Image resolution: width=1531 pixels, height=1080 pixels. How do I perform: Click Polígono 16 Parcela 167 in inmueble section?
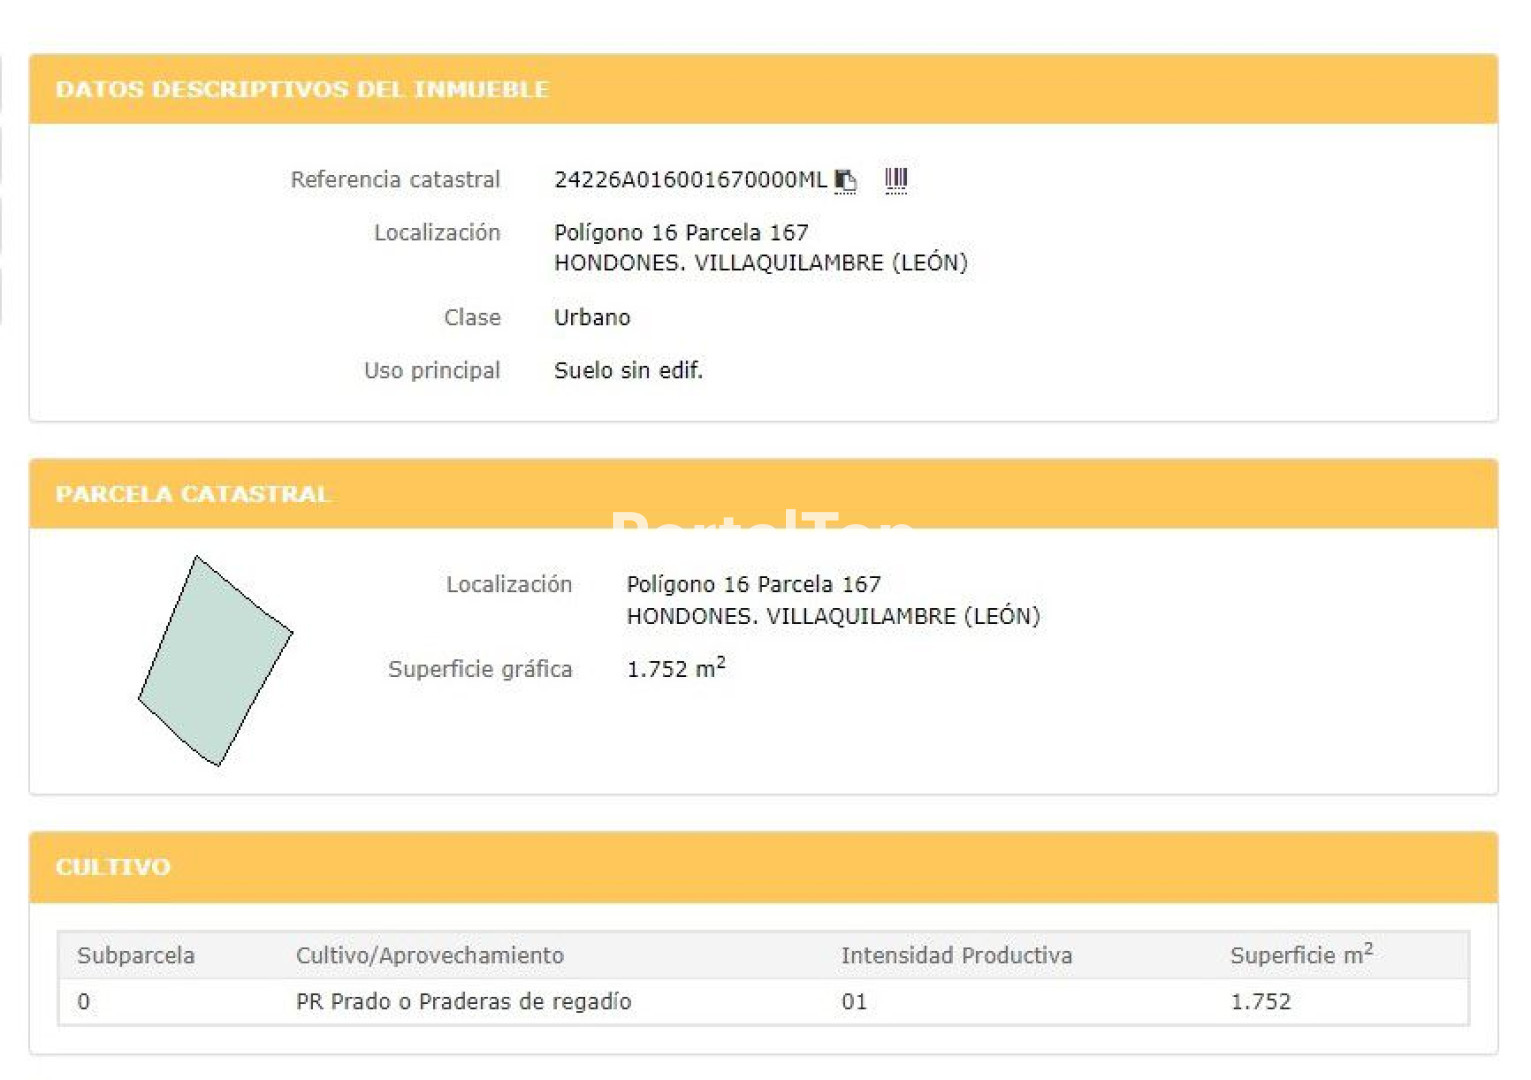[681, 233]
